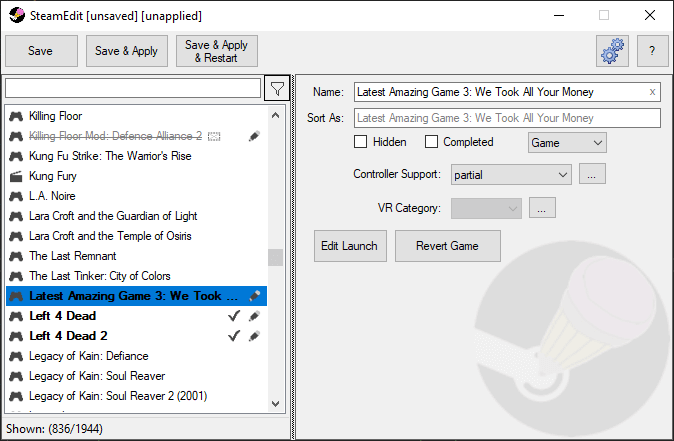
Task: Click the gamepad icon next to L.A. Noire
Action: pyautogui.click(x=16, y=196)
